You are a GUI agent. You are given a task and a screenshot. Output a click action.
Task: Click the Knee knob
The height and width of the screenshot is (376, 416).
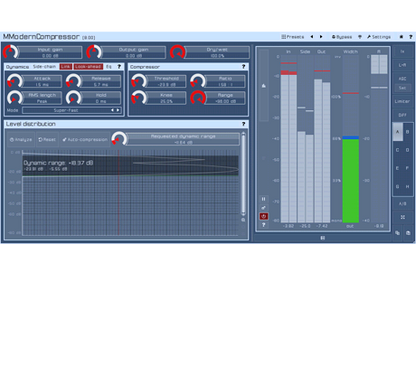[x=139, y=98]
